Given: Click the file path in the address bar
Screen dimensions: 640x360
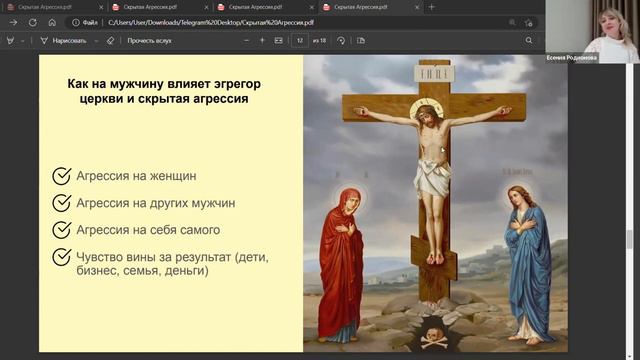Looking at the screenshot, I should pyautogui.click(x=211, y=22).
